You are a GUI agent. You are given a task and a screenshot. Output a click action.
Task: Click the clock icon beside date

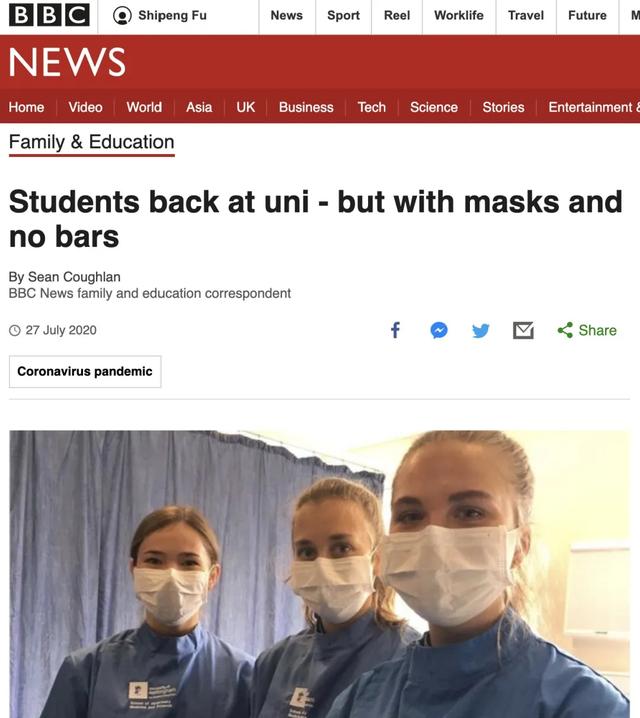click(15, 330)
